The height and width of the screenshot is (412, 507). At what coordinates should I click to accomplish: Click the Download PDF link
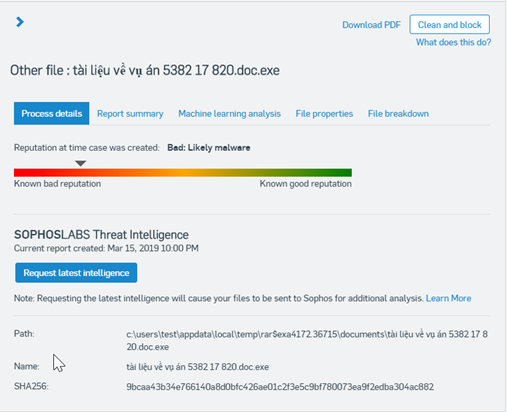pyautogui.click(x=371, y=25)
